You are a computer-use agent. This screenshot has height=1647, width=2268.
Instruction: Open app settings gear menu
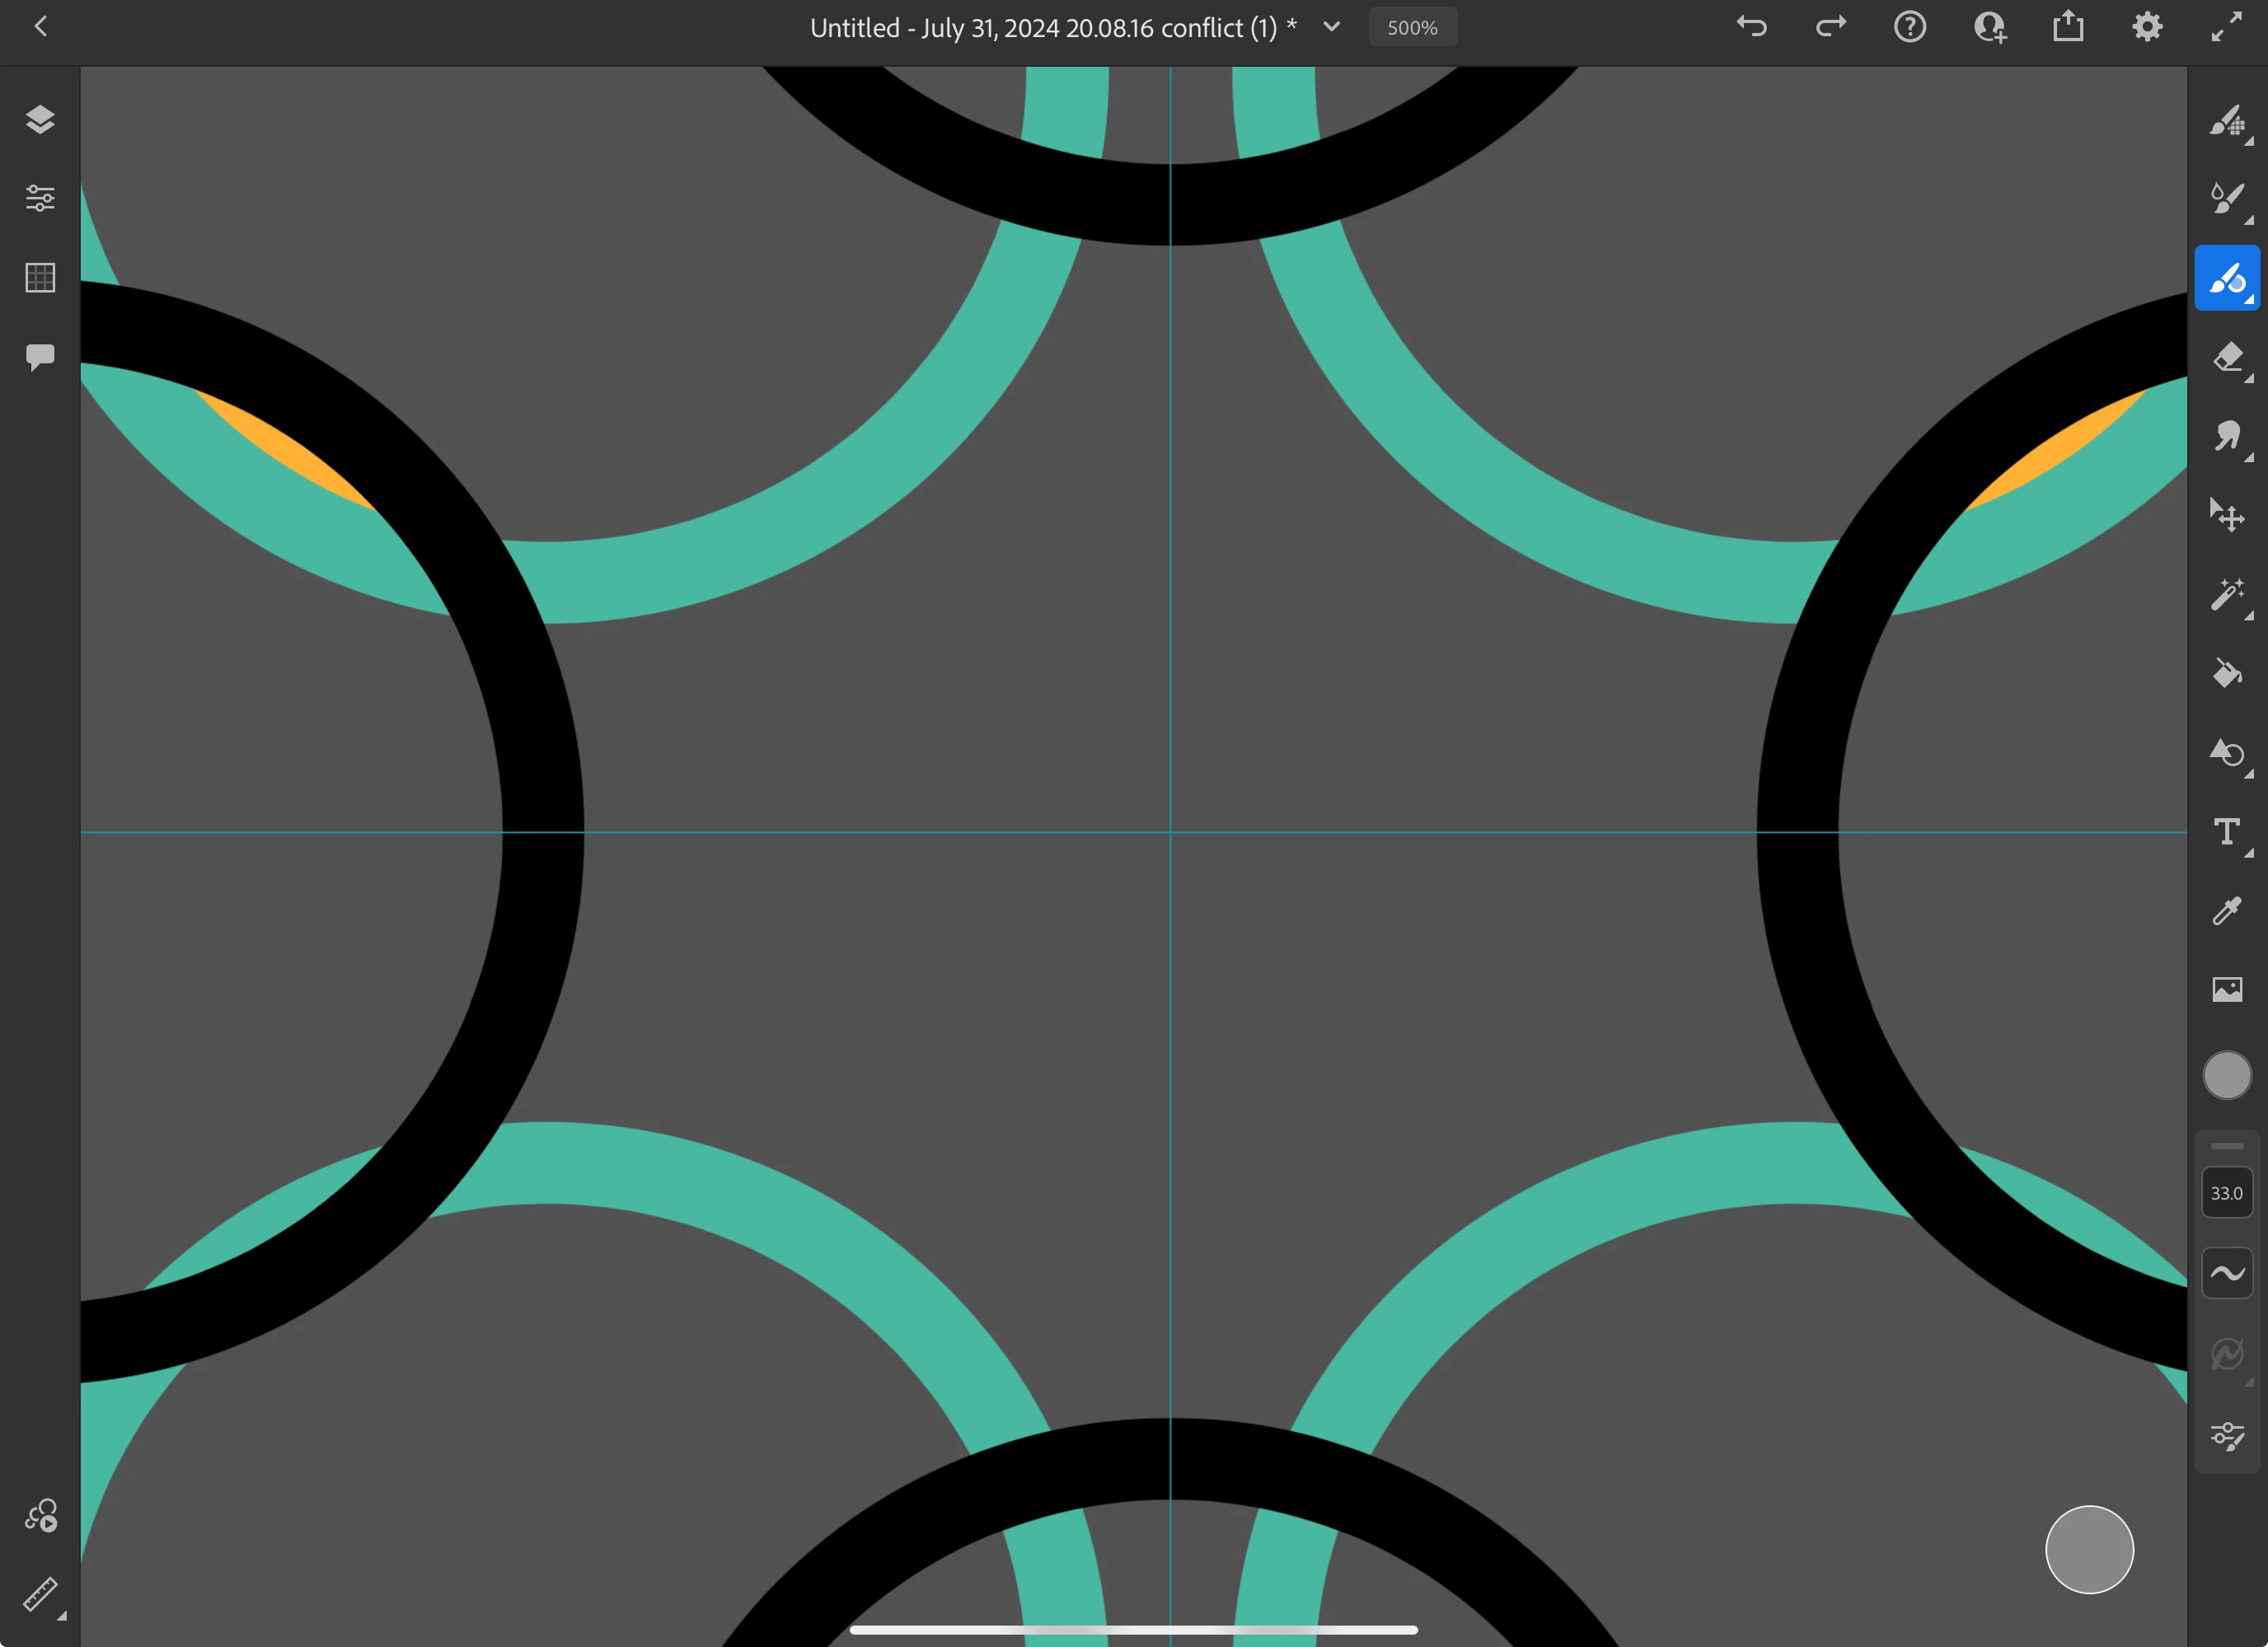tap(2147, 27)
